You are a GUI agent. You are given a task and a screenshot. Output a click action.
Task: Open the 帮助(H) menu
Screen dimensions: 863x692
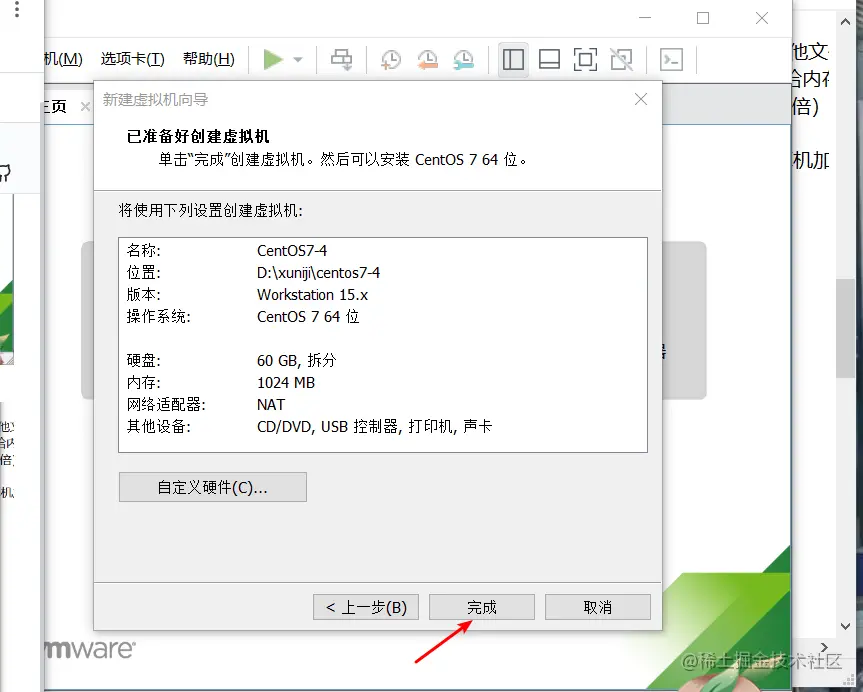(x=209, y=59)
